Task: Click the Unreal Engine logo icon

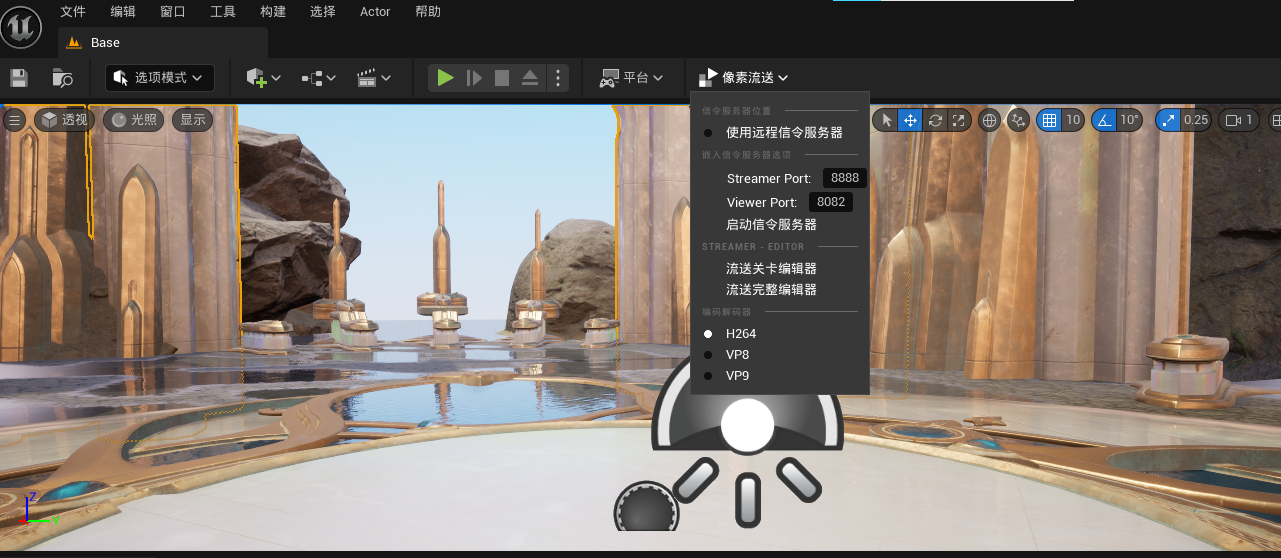Action: click(21, 26)
